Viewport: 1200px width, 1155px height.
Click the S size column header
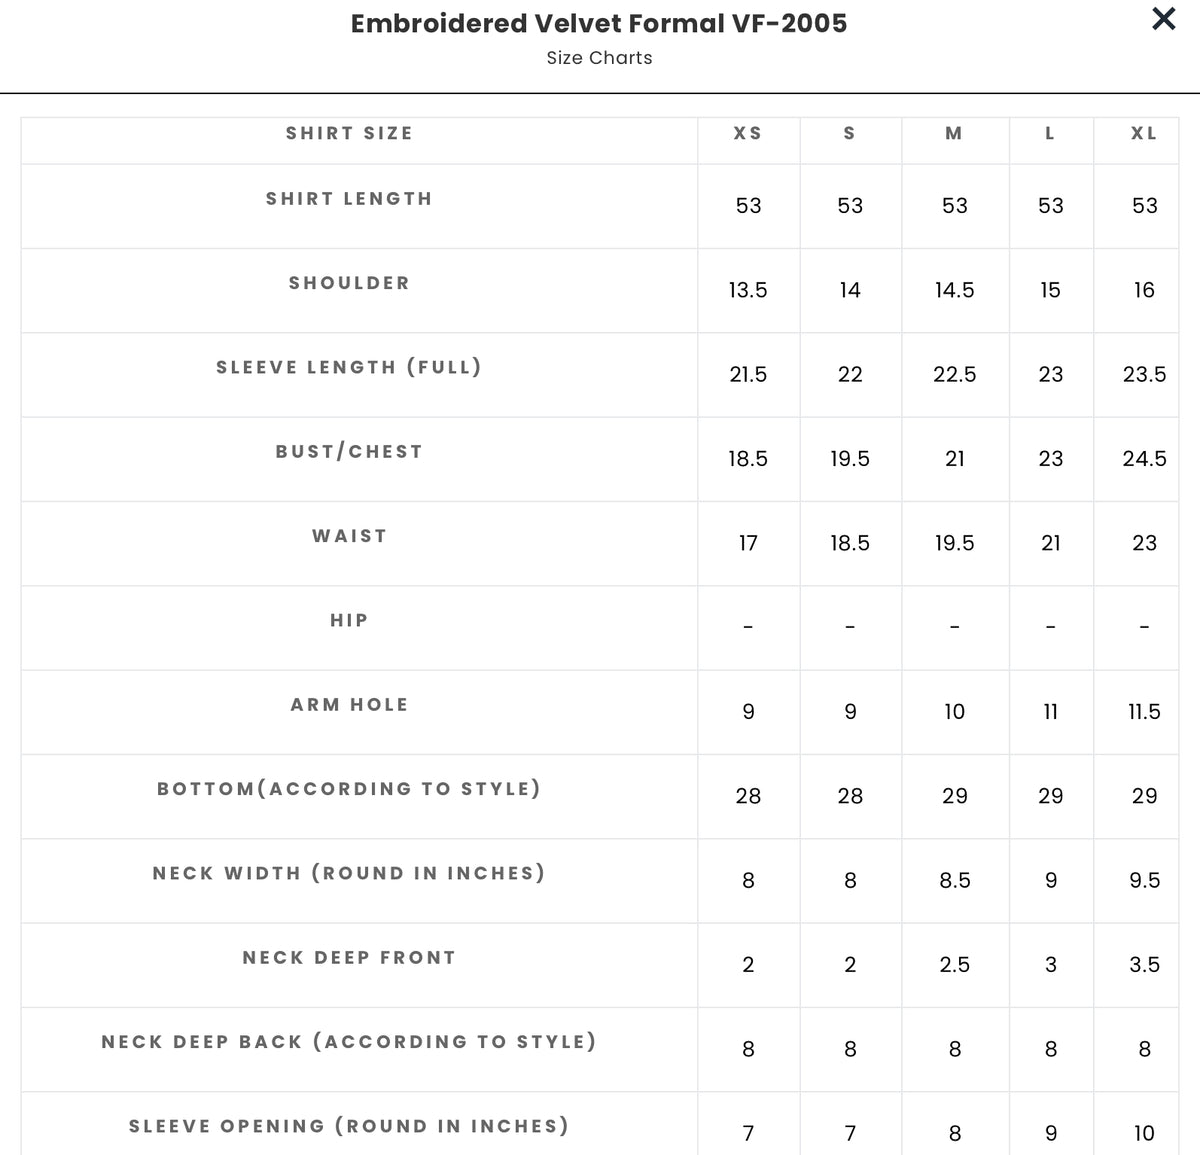pyautogui.click(x=850, y=133)
